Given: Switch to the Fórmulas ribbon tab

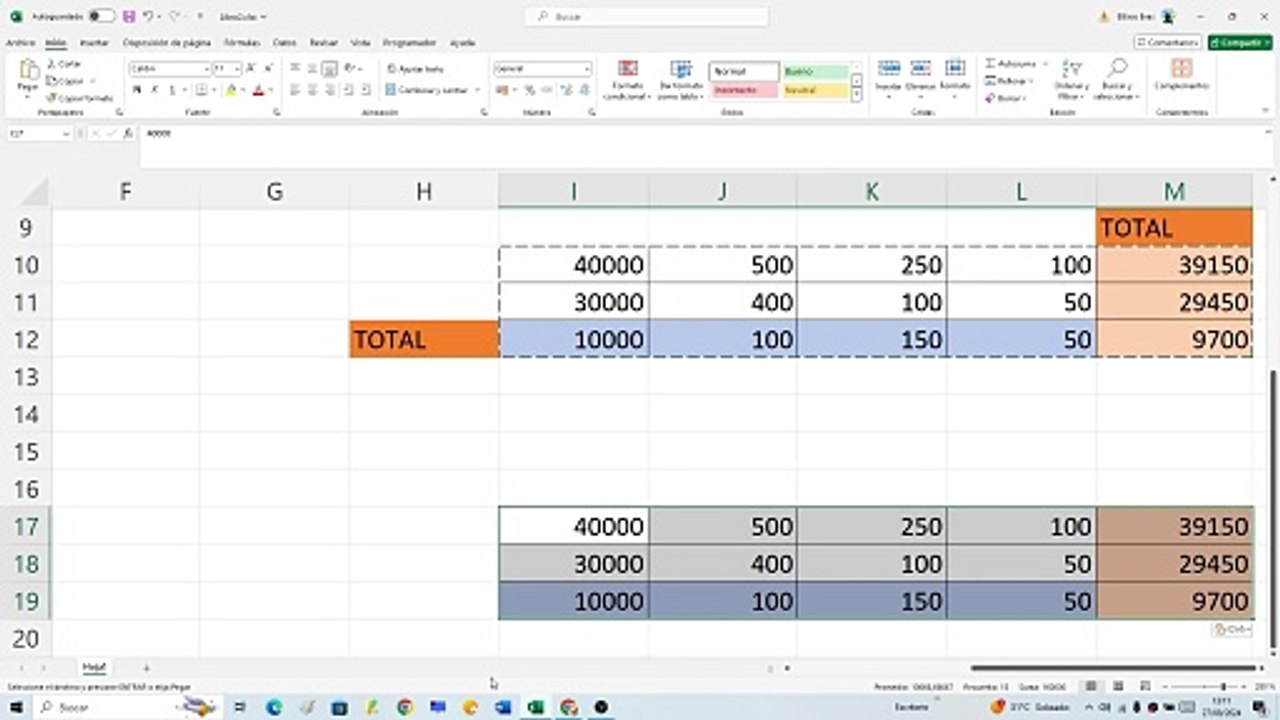Looking at the screenshot, I should click(242, 43).
